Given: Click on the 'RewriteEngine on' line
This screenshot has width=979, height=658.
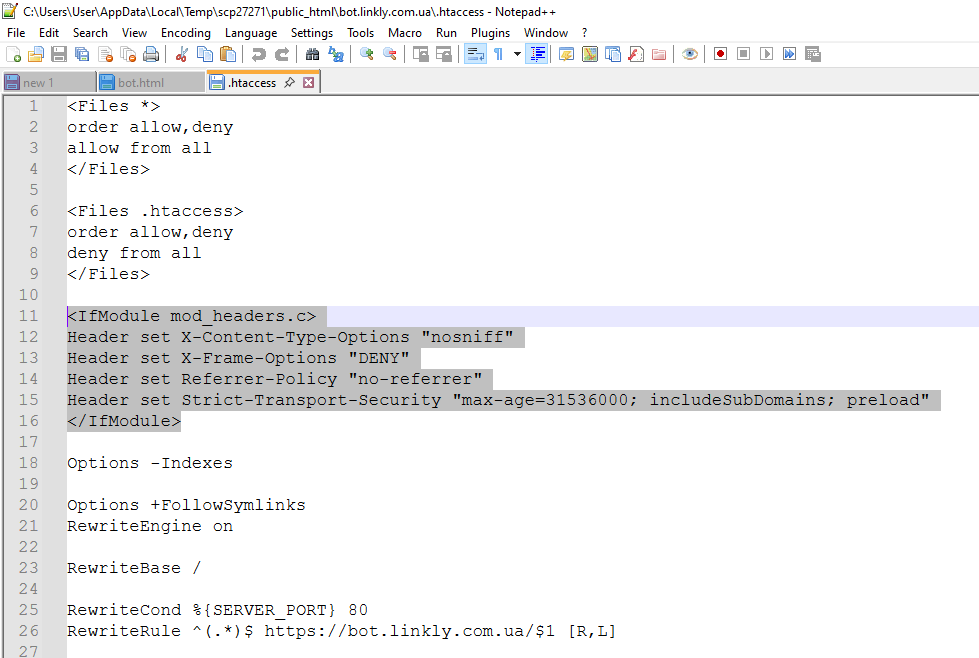Looking at the screenshot, I should click(150, 526).
